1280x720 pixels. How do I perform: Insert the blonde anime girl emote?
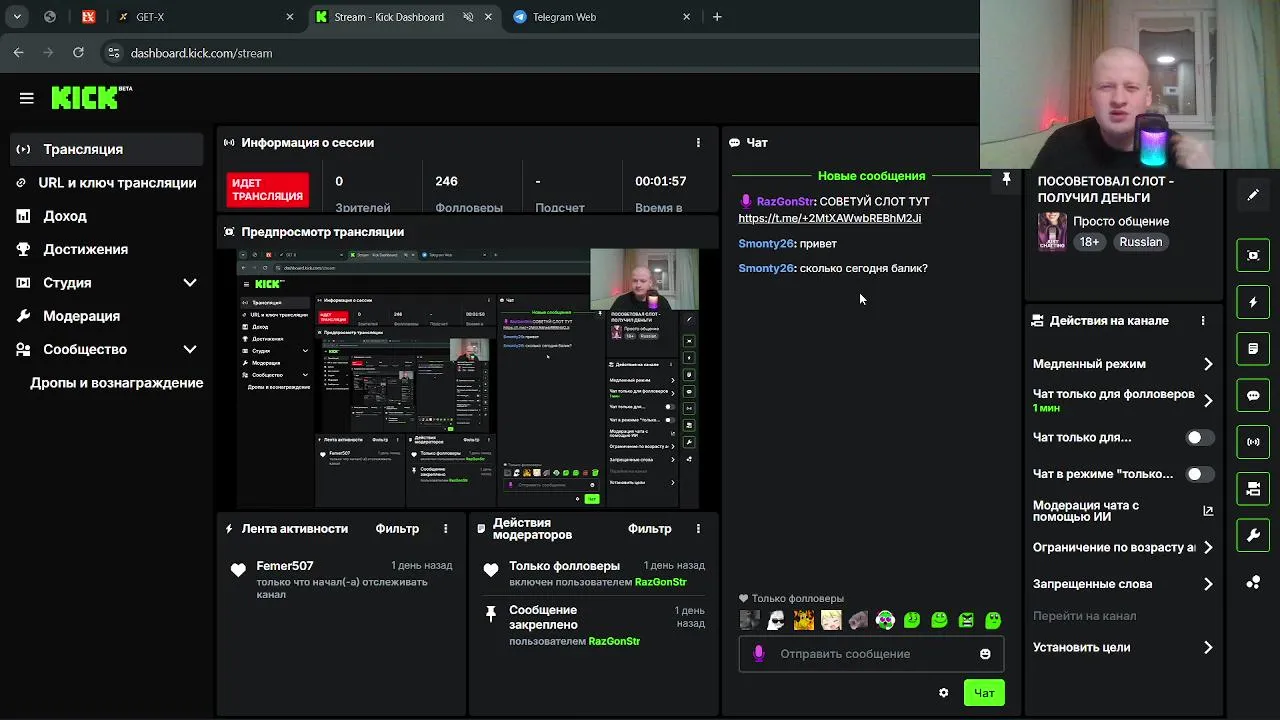(831, 621)
